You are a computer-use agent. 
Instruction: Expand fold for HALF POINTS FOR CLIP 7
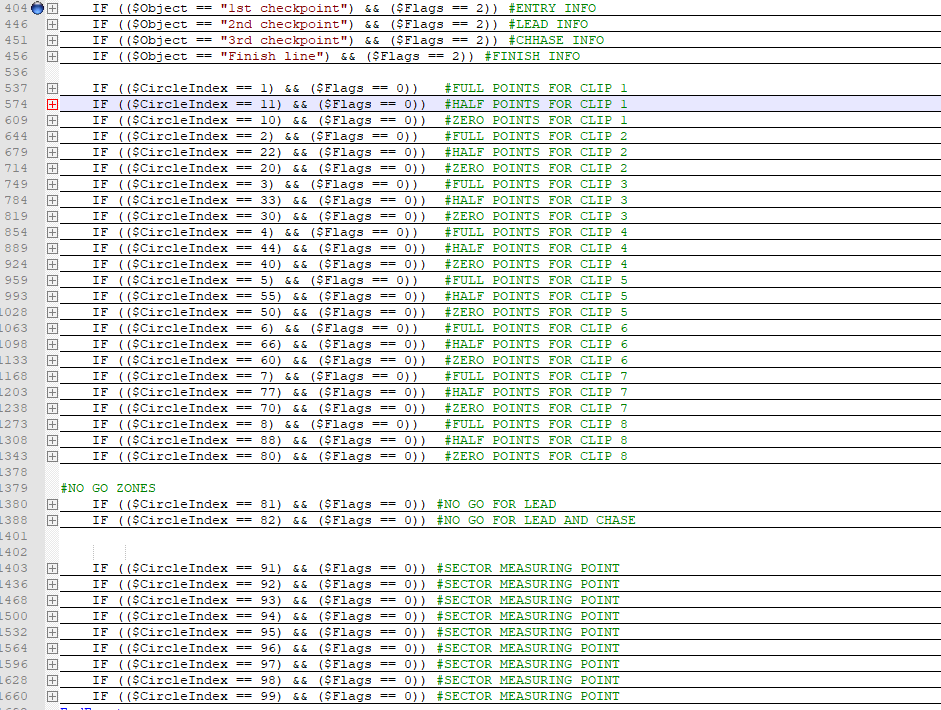[x=52, y=393]
